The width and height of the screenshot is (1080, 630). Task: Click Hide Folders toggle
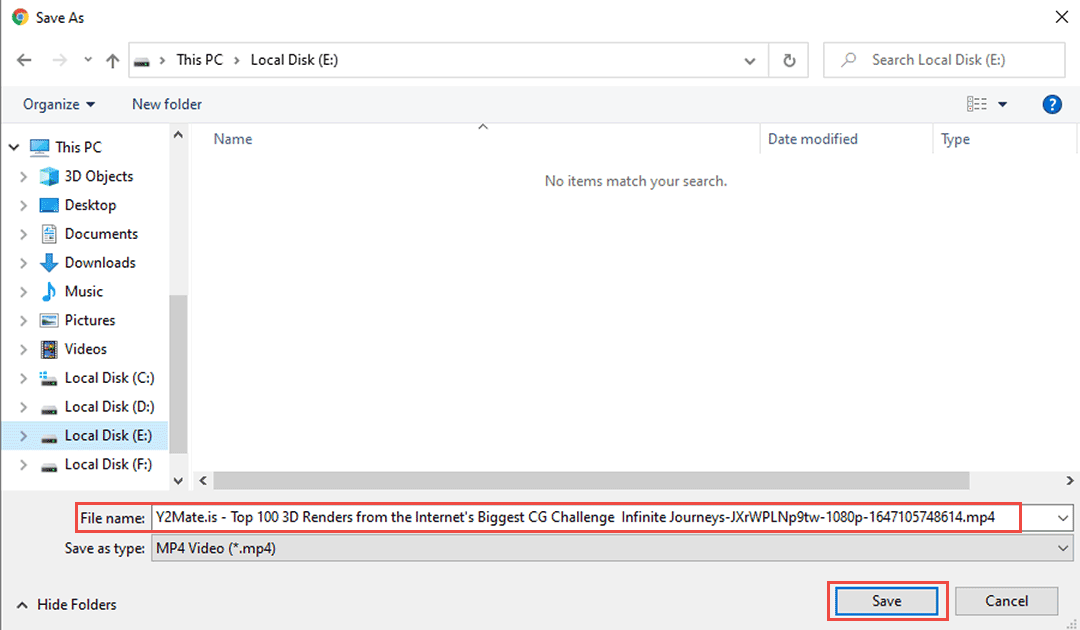click(x=66, y=605)
